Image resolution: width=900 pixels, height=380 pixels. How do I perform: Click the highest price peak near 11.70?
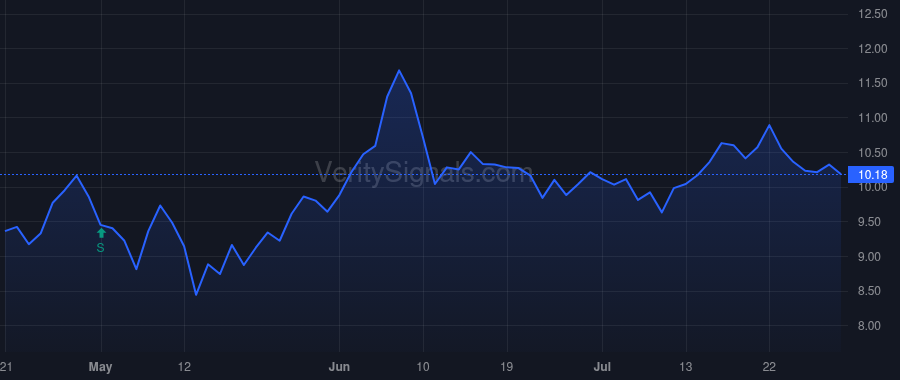point(399,71)
